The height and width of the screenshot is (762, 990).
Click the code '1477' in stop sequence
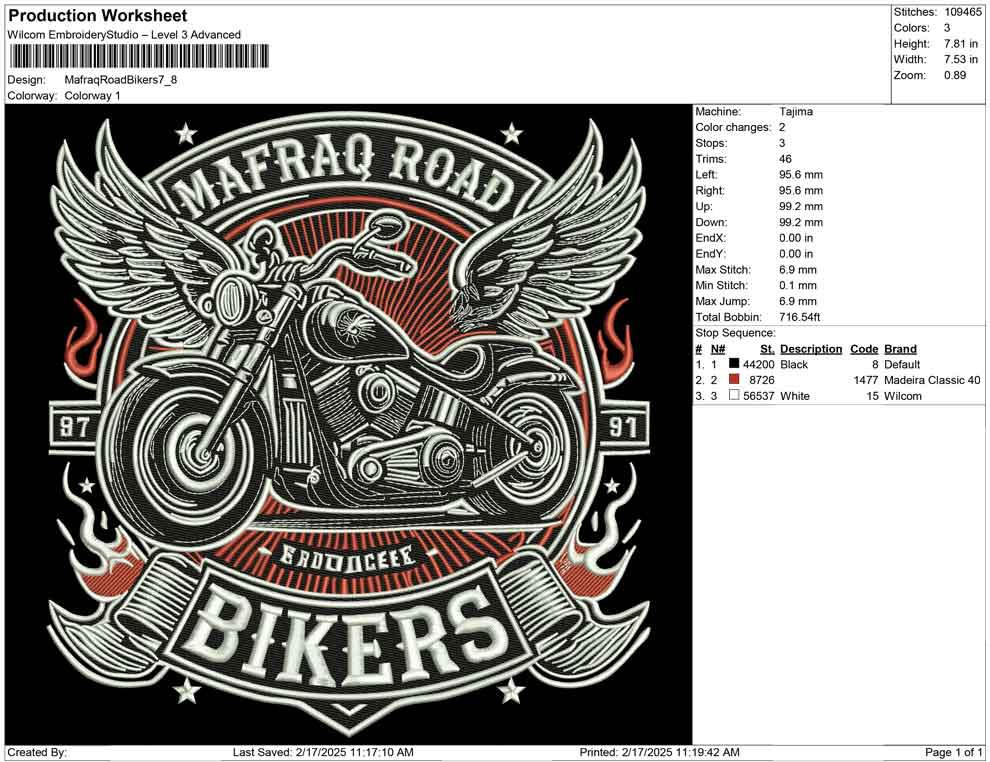(x=866, y=380)
